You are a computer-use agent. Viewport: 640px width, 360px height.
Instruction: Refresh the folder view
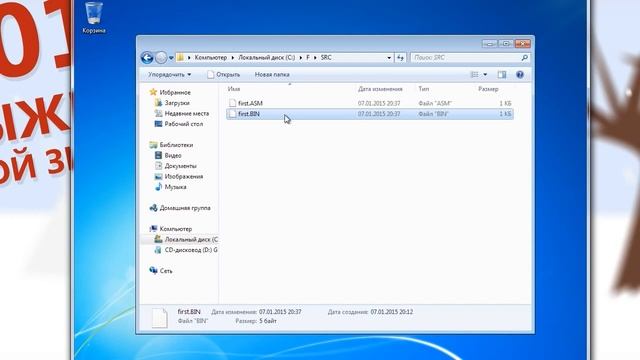[400, 58]
